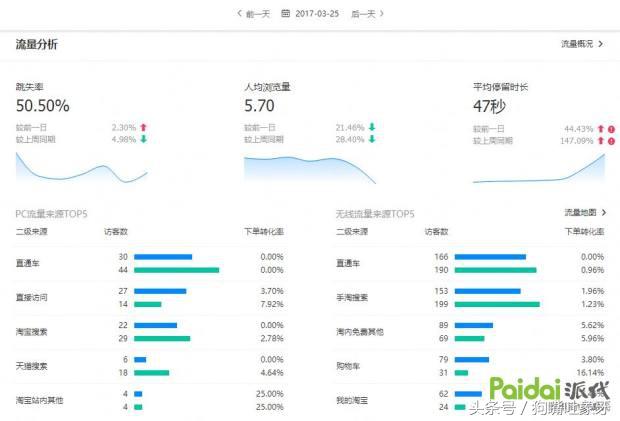Click PC 直接访问 source row label
Viewport: 620px width, 421px height.
pyautogui.click(x=32, y=297)
